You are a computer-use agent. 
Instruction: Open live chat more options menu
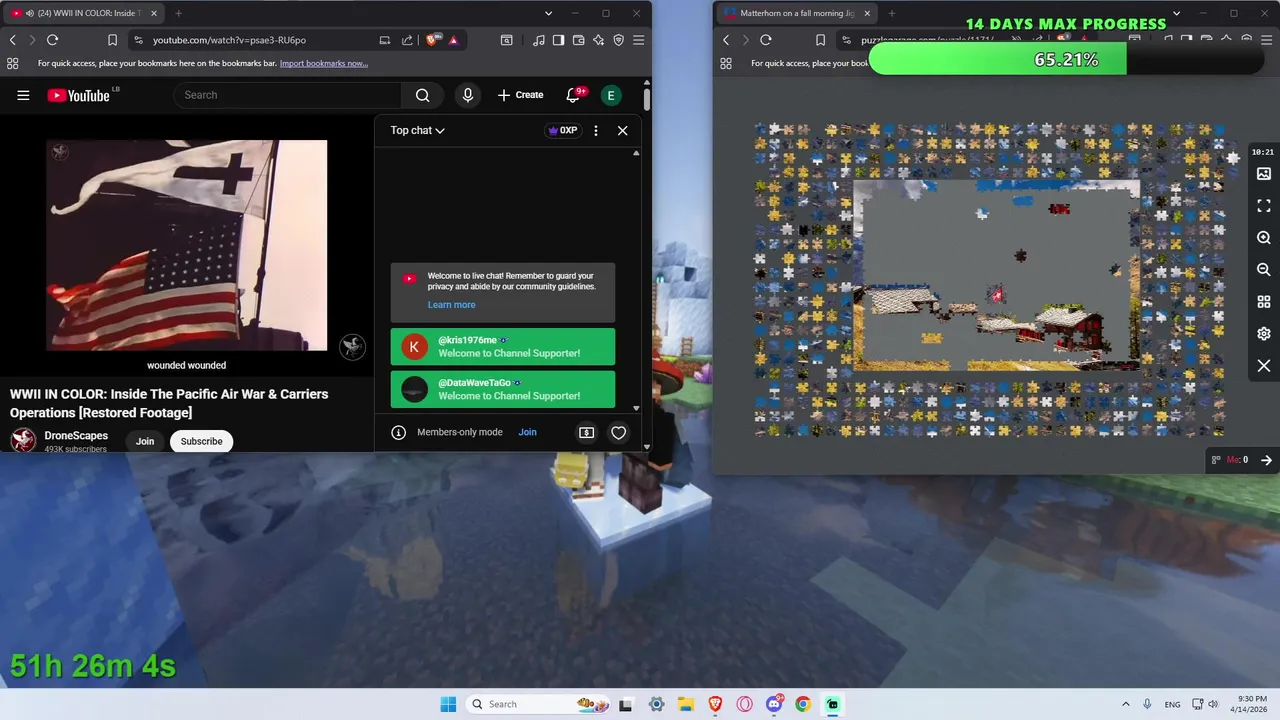[596, 130]
